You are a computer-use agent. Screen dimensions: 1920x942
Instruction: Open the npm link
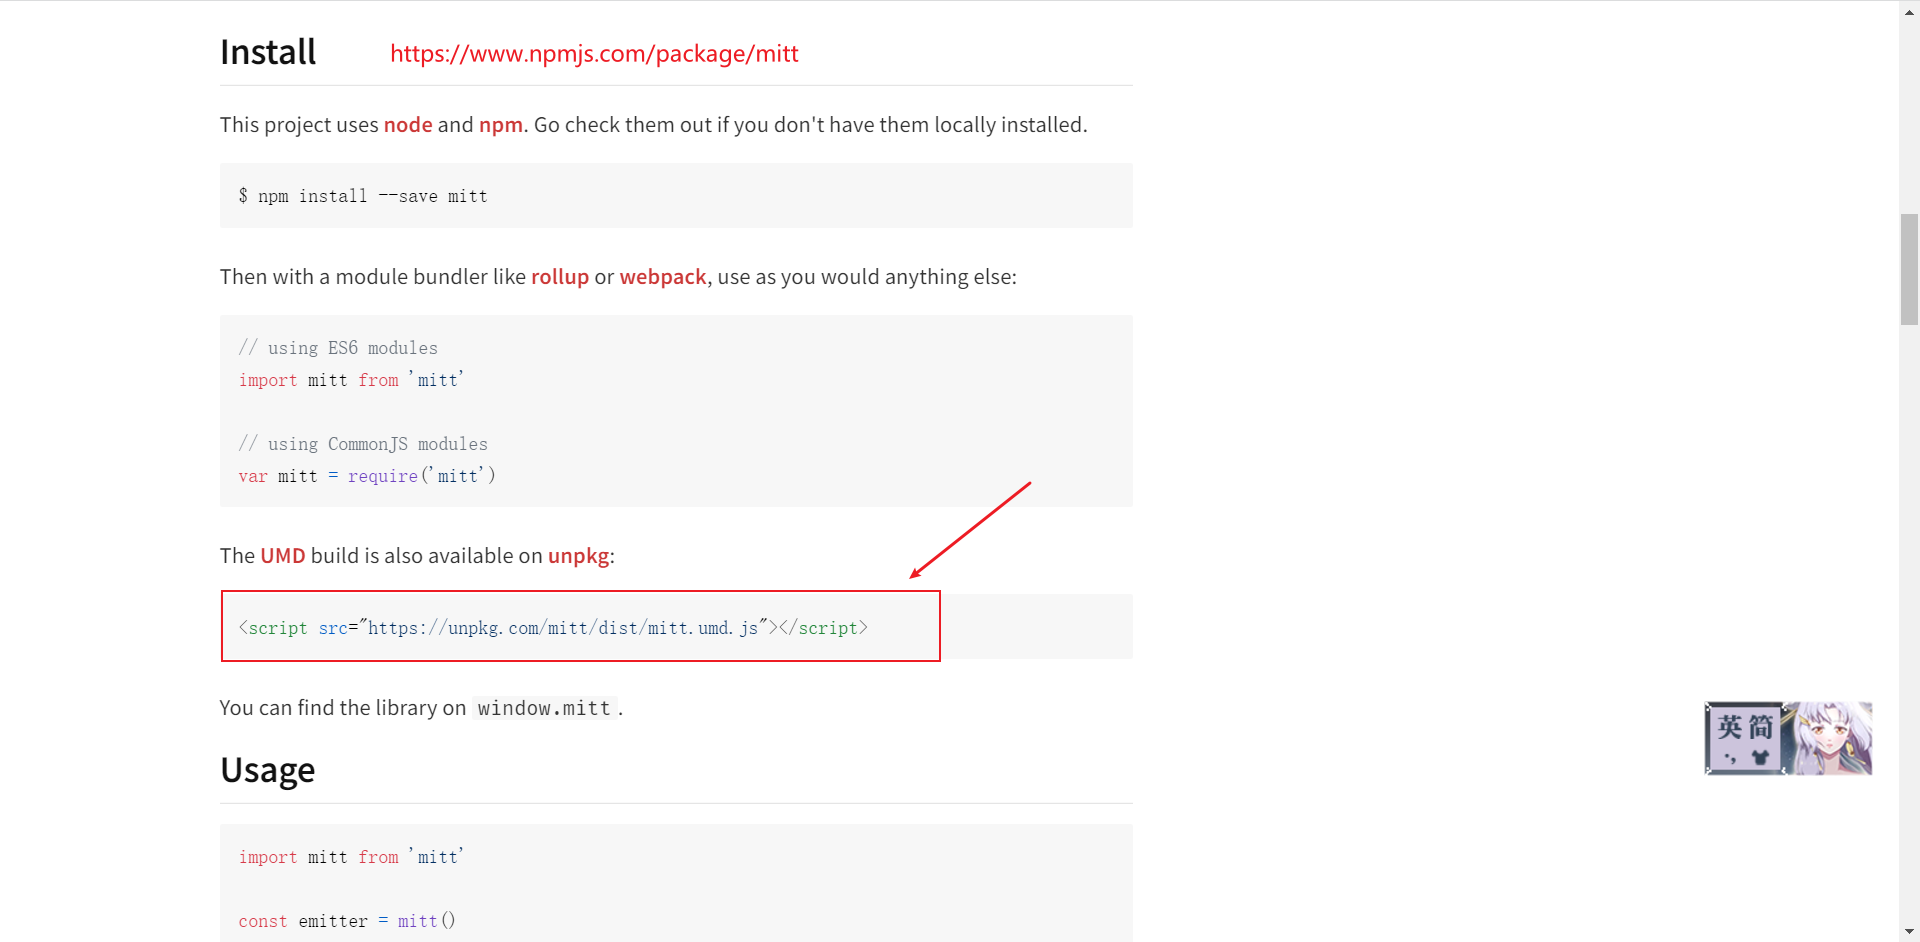pyautogui.click(x=501, y=125)
